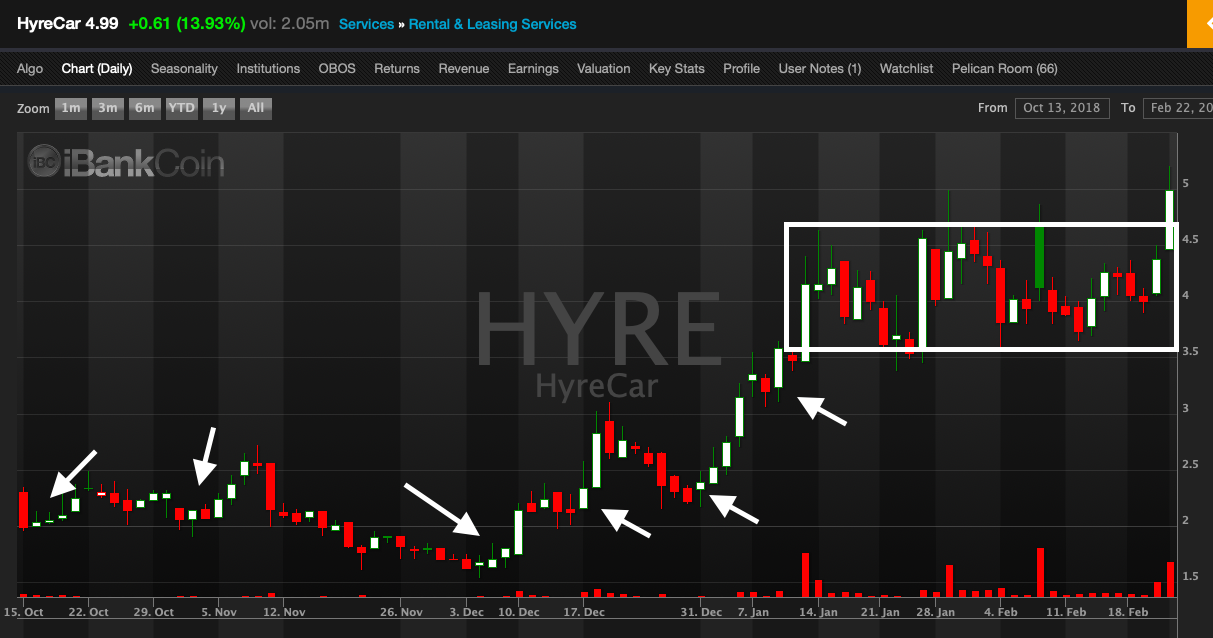The image size is (1213, 638).
Task: Follow the Services sector link
Action: [366, 24]
